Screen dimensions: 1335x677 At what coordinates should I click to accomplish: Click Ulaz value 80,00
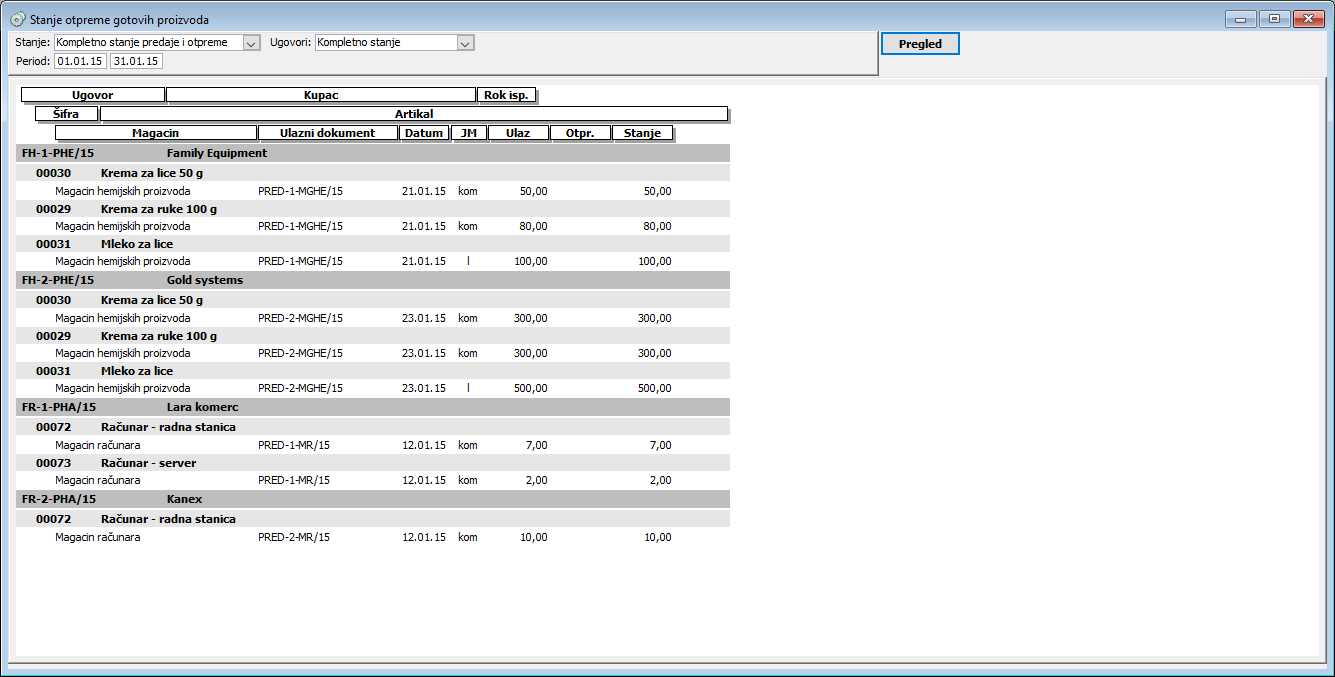tap(534, 226)
